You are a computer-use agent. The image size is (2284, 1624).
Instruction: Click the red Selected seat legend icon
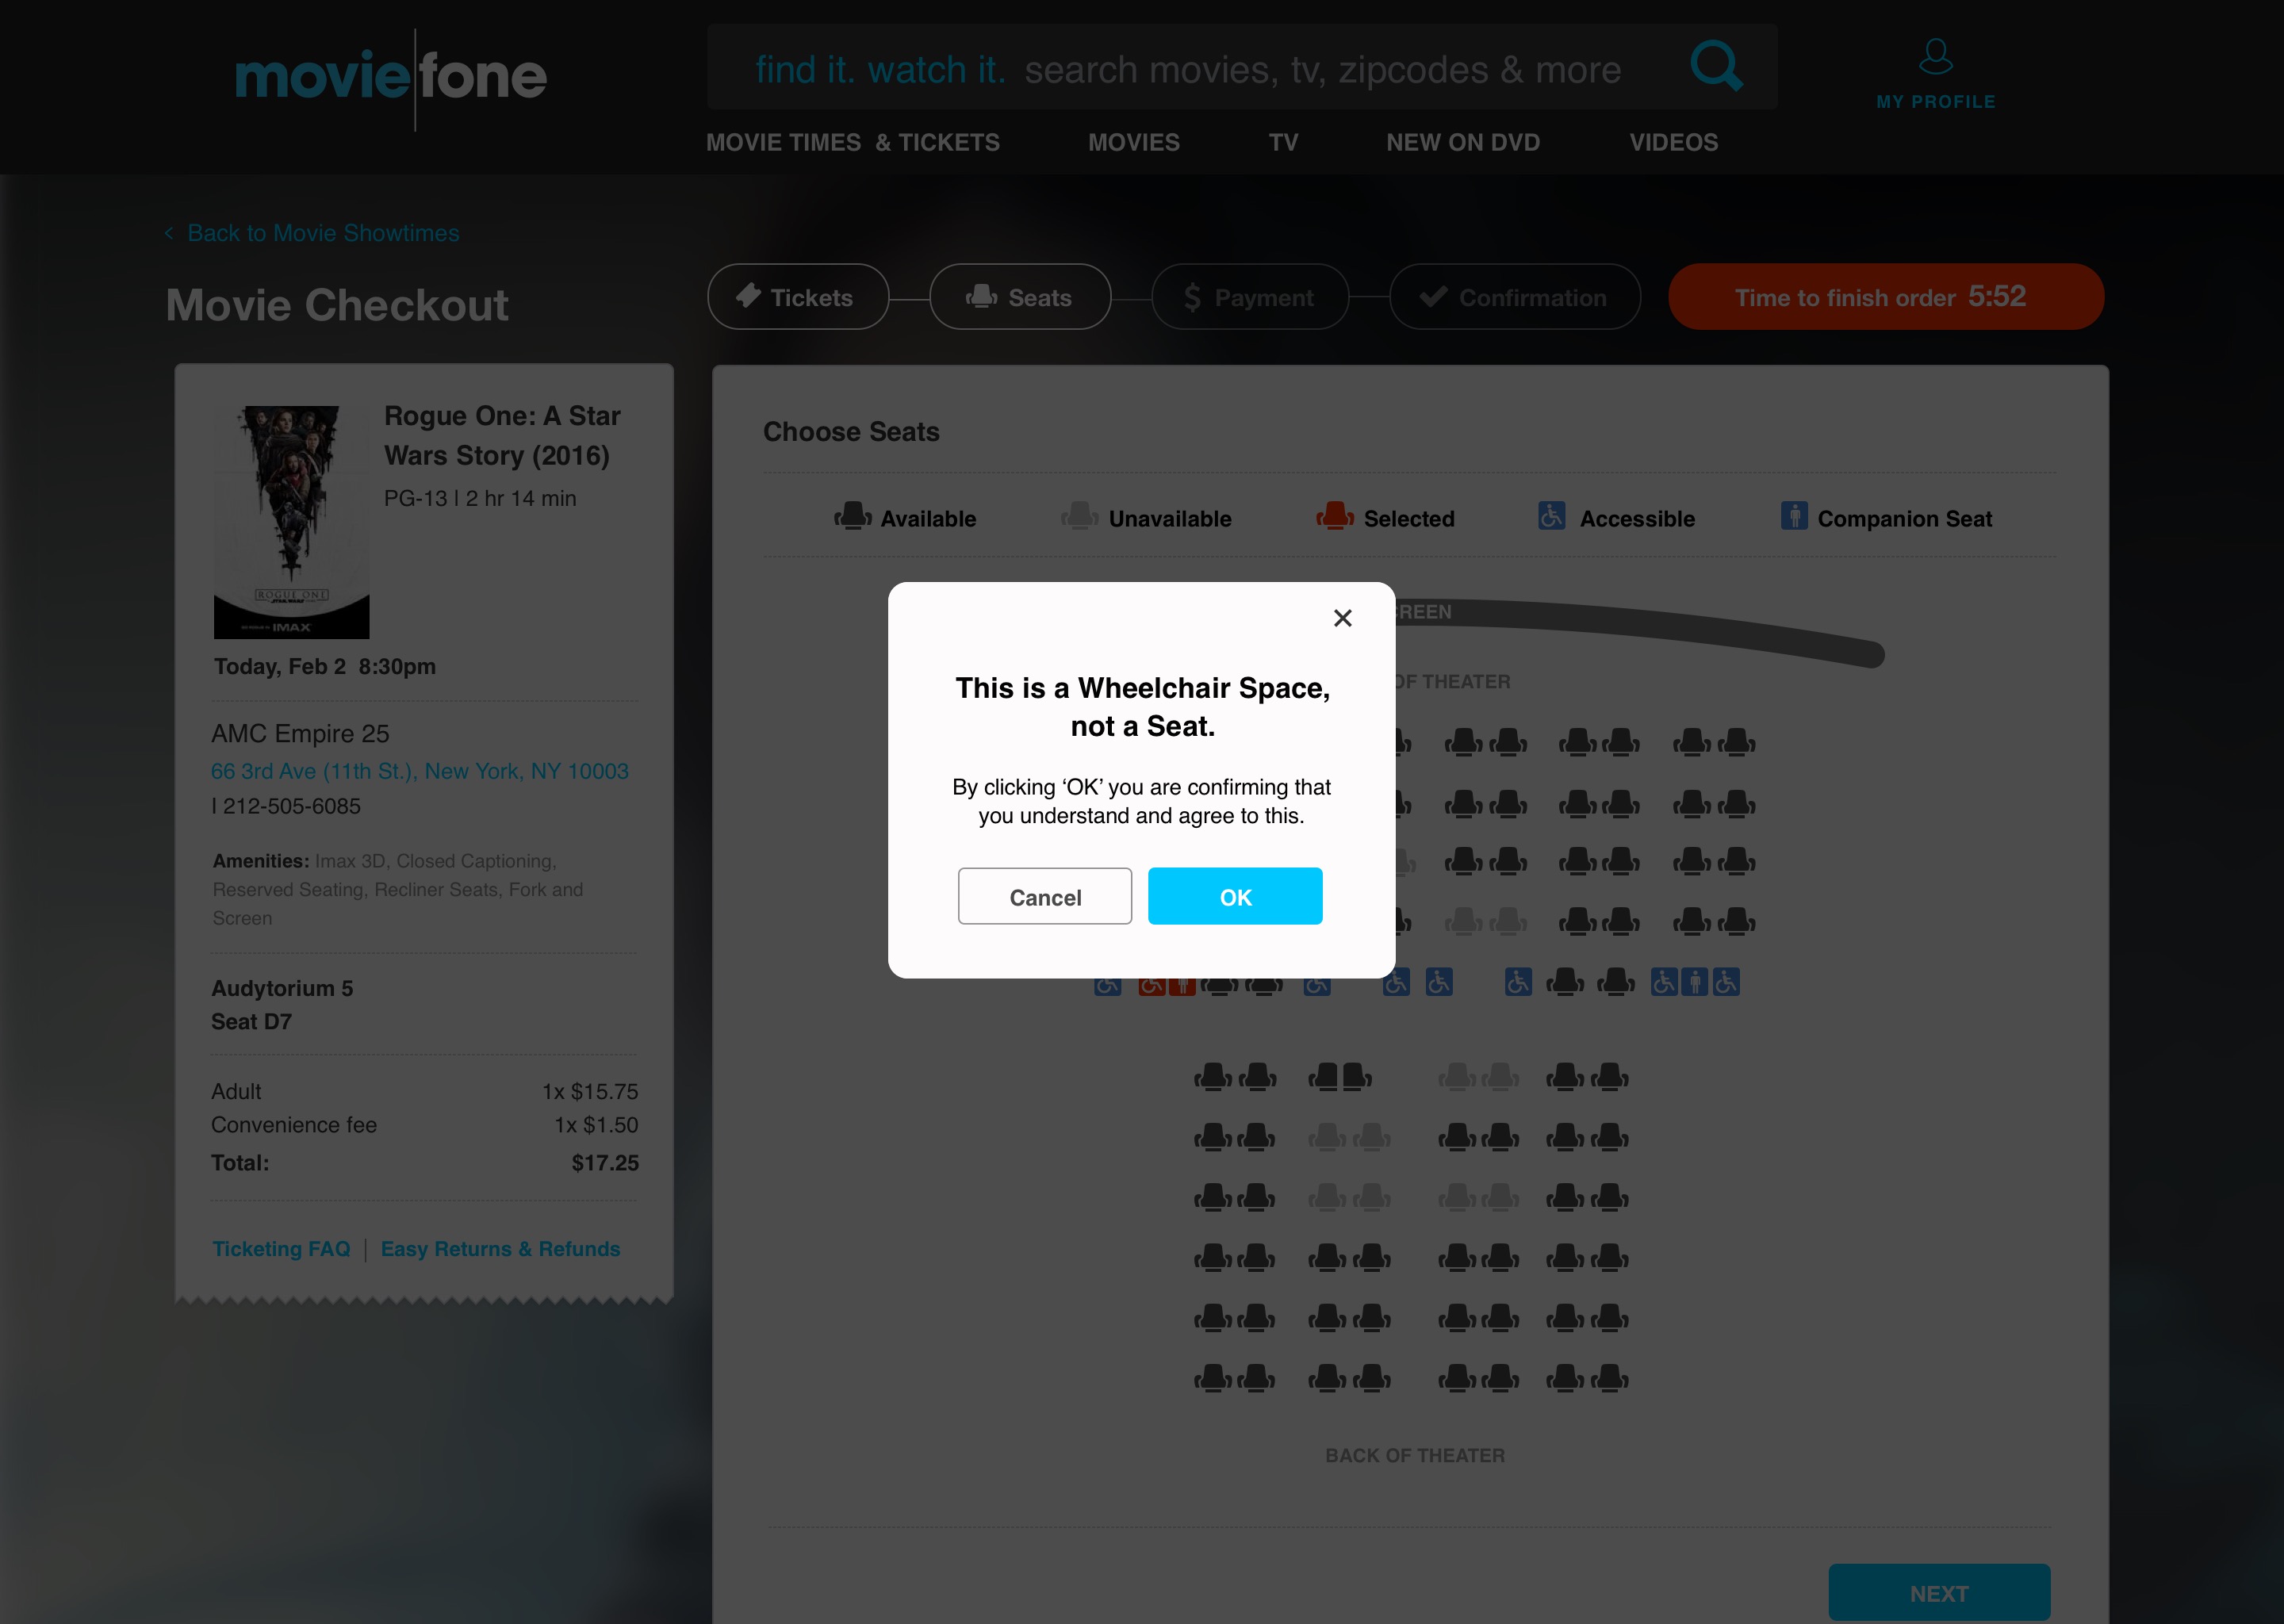coord(1335,516)
